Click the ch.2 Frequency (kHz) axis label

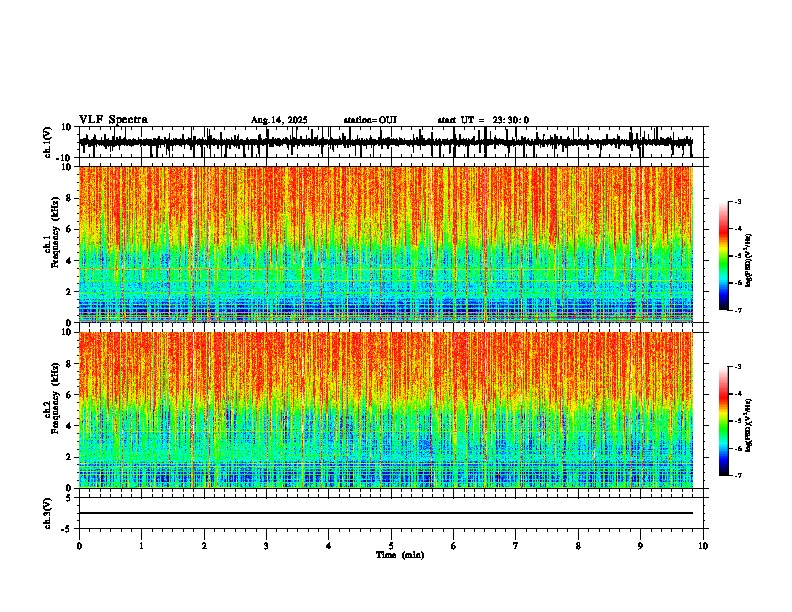(x=55, y=398)
